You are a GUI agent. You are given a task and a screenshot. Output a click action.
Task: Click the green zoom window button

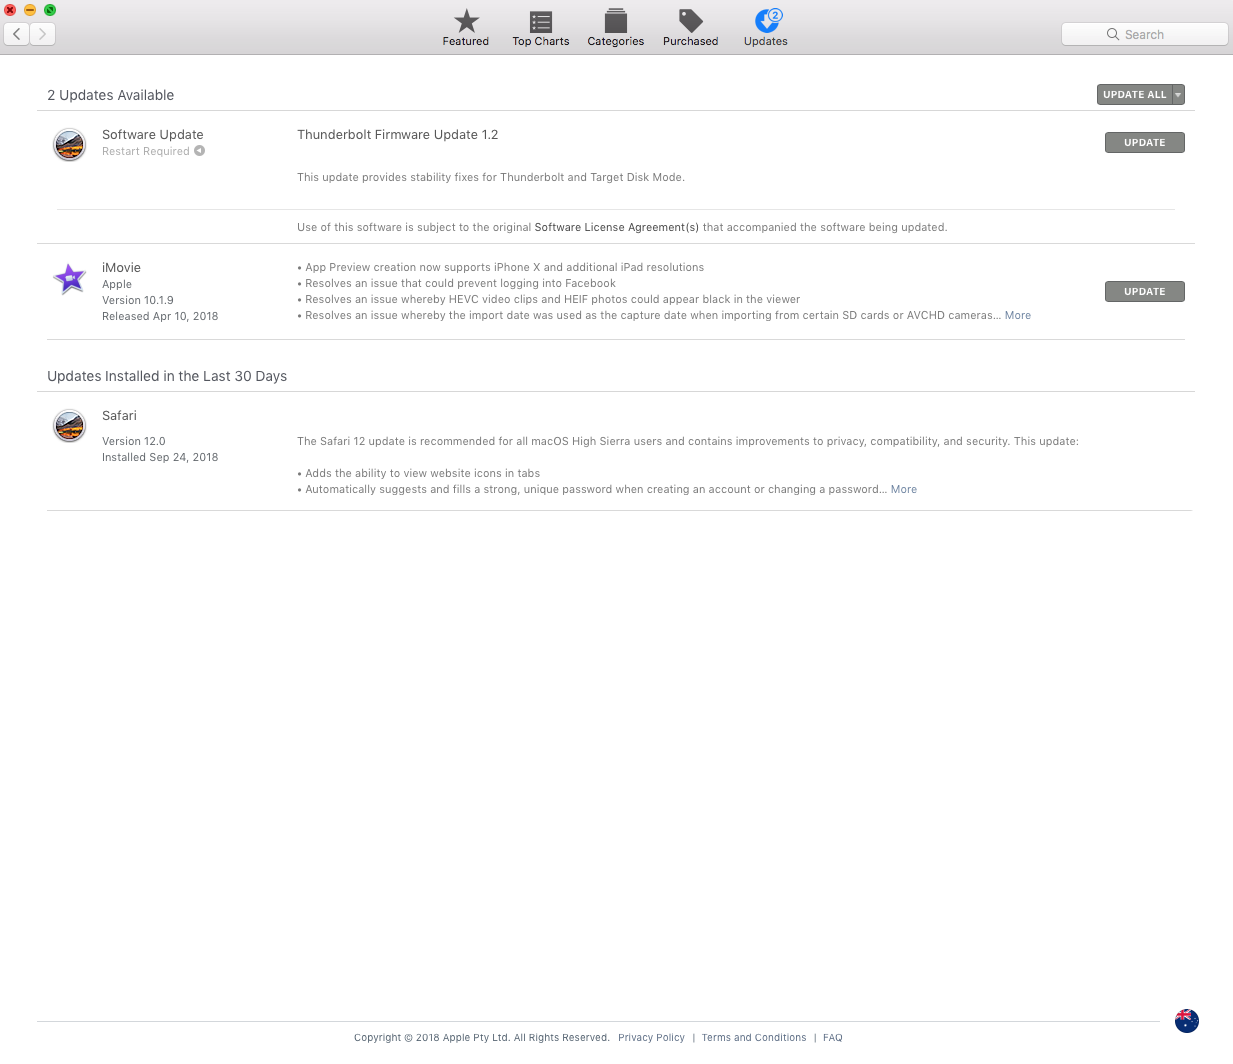click(50, 10)
